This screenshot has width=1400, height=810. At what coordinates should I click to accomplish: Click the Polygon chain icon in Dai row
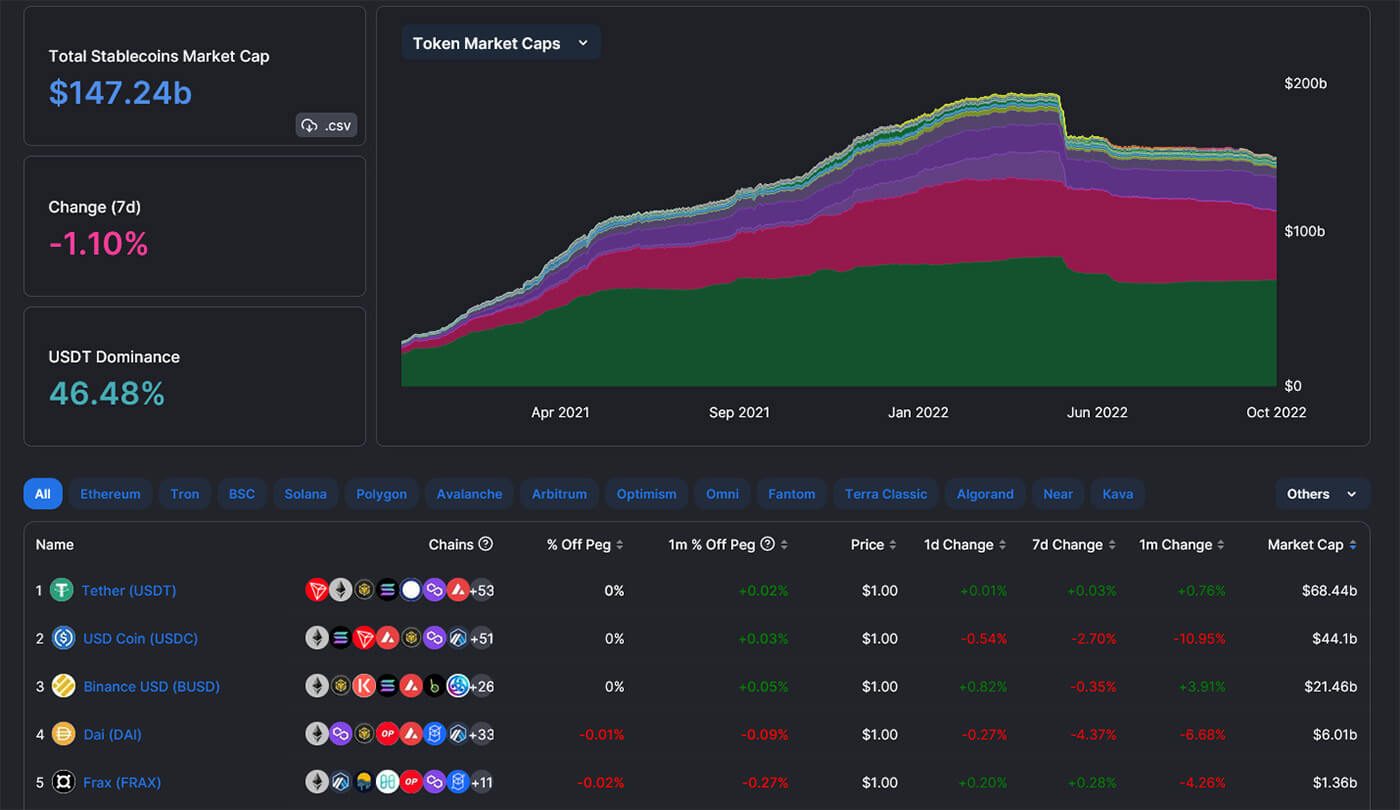point(341,734)
